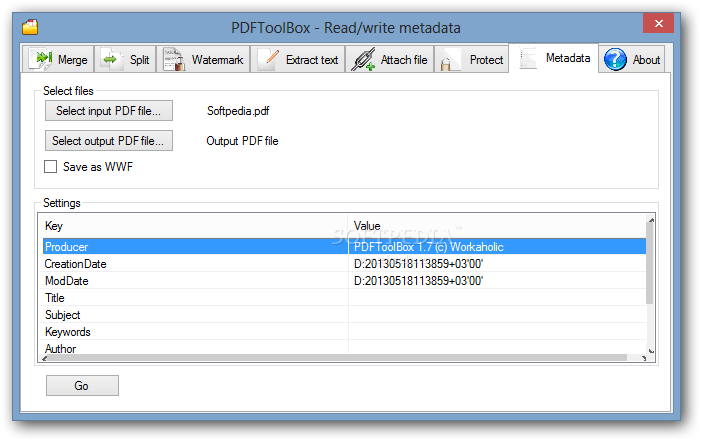Image resolution: width=701 pixels, height=441 pixels.
Task: Click the Merge tab icon
Action: click(x=41, y=59)
